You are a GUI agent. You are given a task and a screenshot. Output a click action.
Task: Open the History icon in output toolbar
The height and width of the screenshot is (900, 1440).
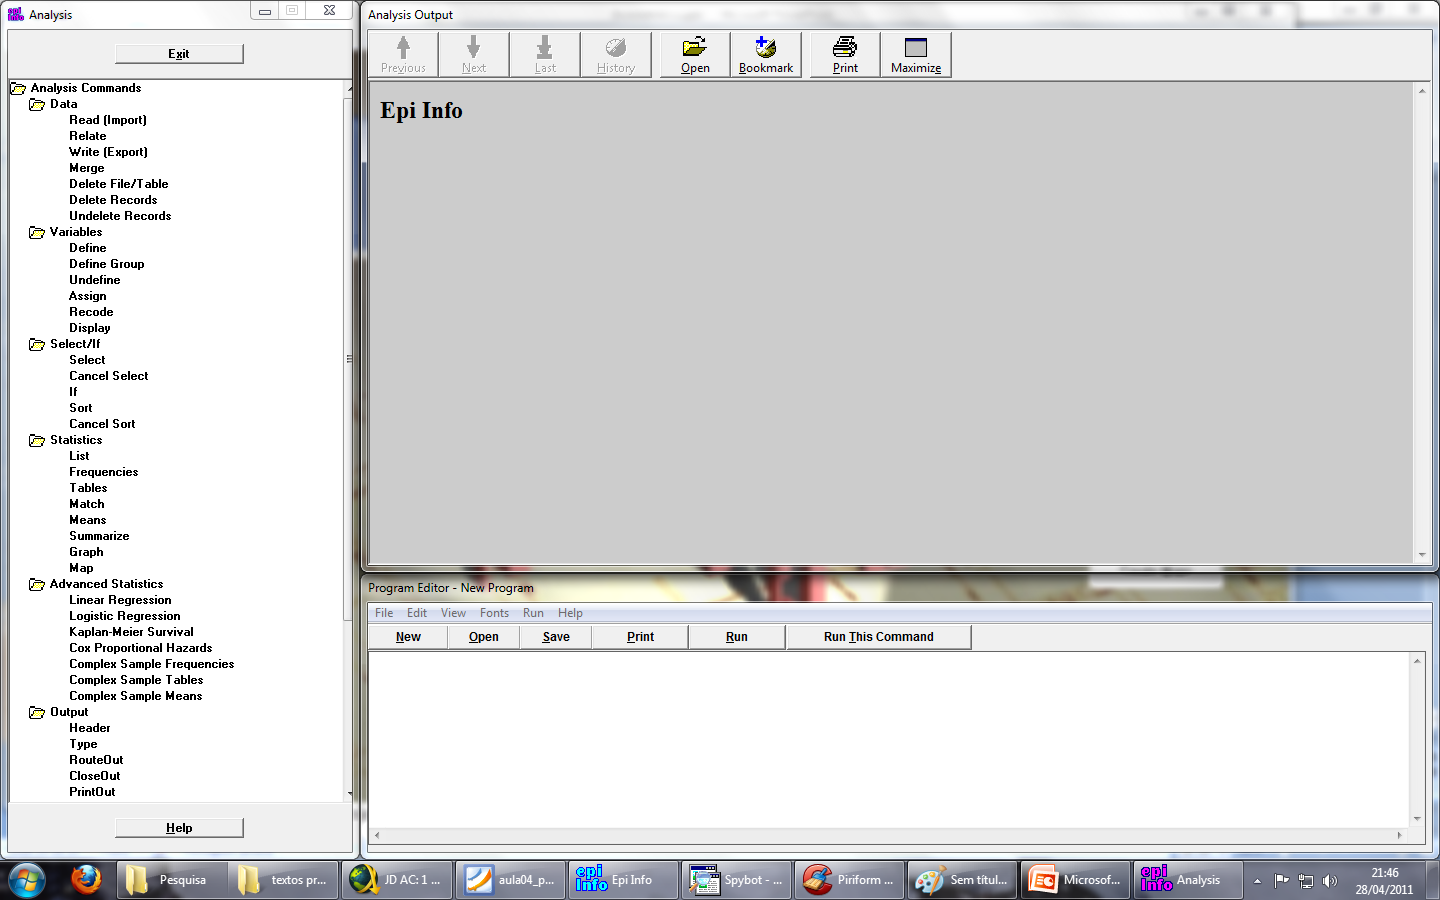pyautogui.click(x=616, y=55)
